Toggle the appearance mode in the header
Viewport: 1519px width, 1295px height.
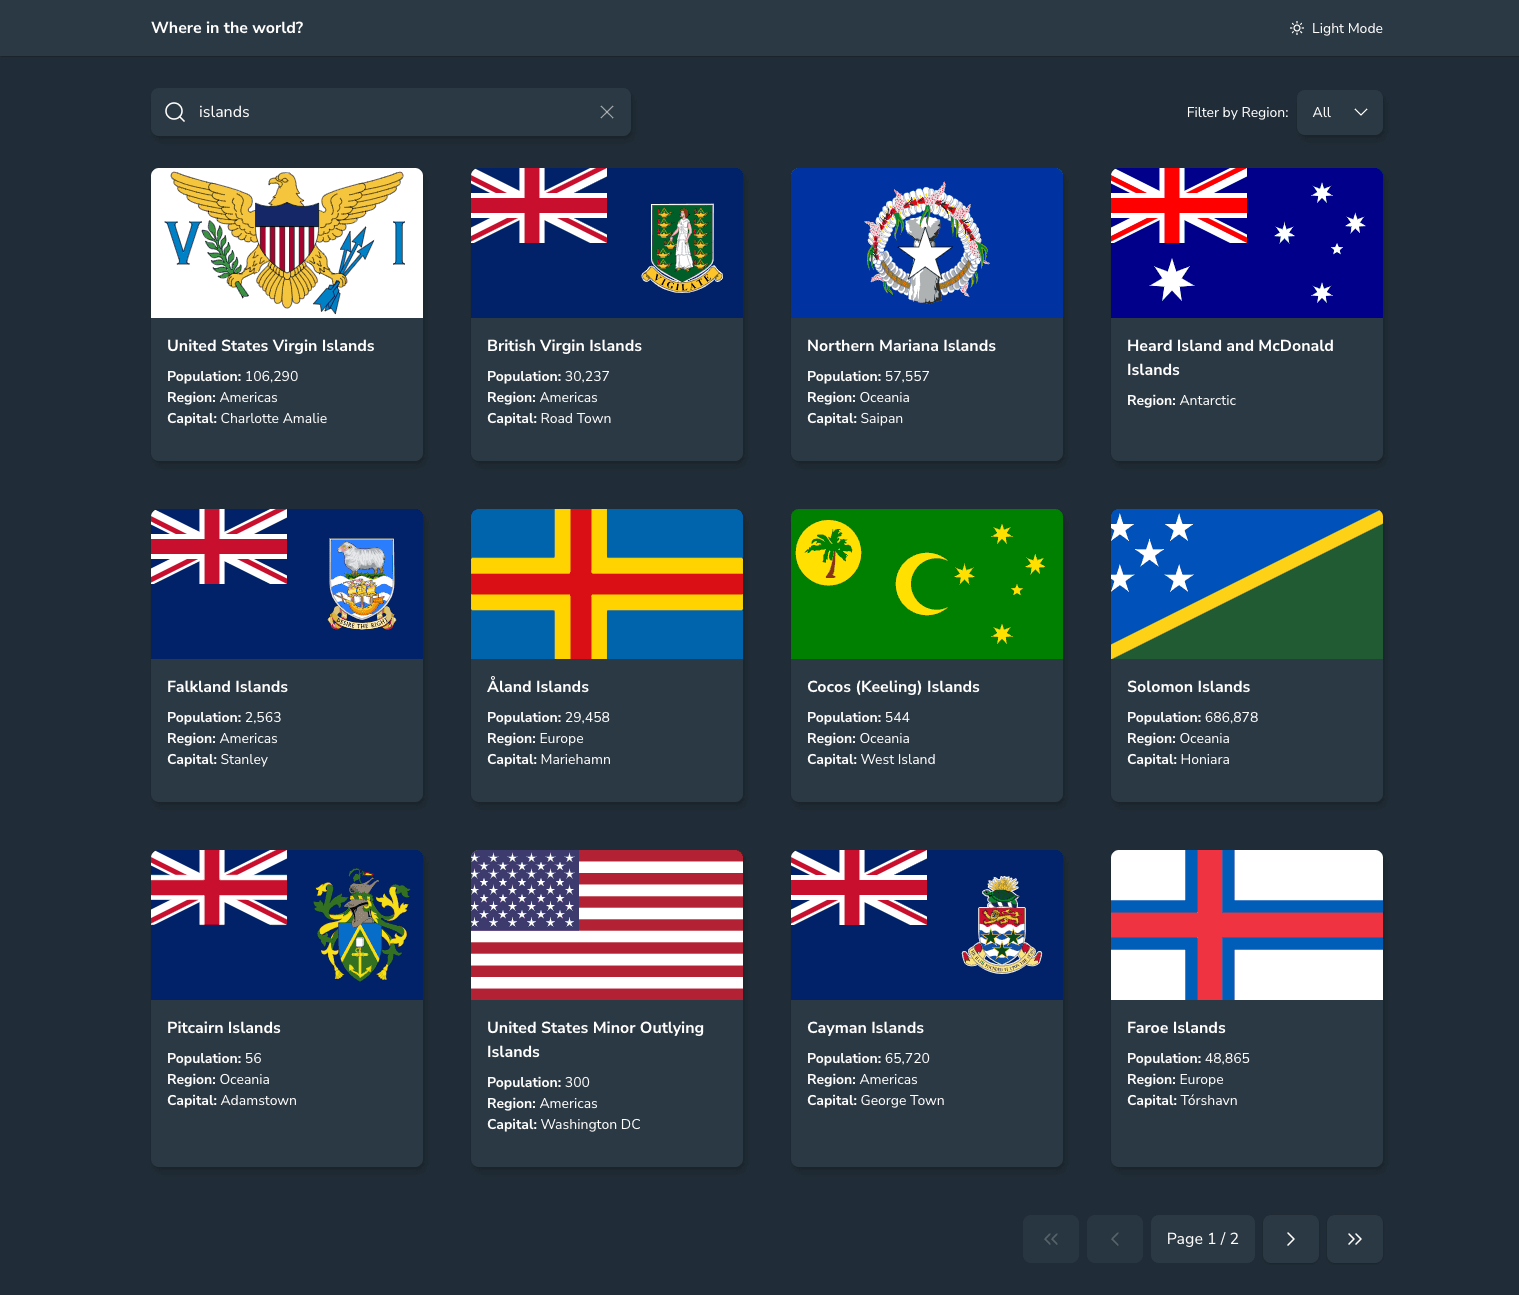pos(1336,28)
